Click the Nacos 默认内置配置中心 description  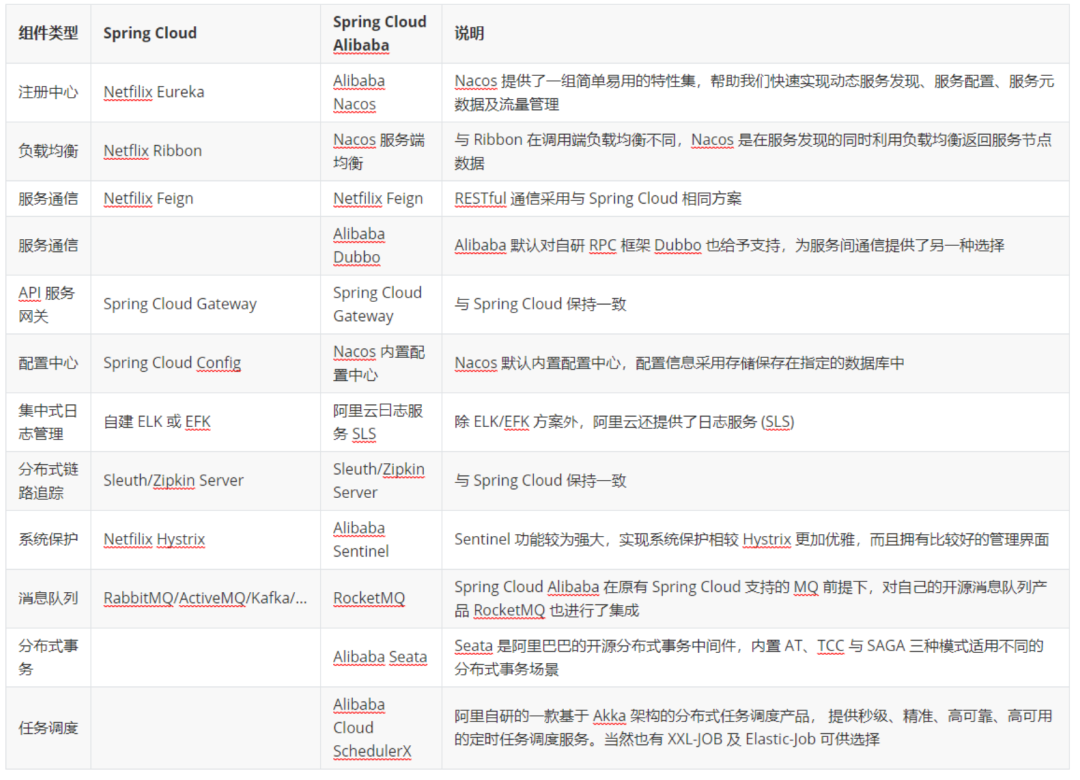coord(679,363)
